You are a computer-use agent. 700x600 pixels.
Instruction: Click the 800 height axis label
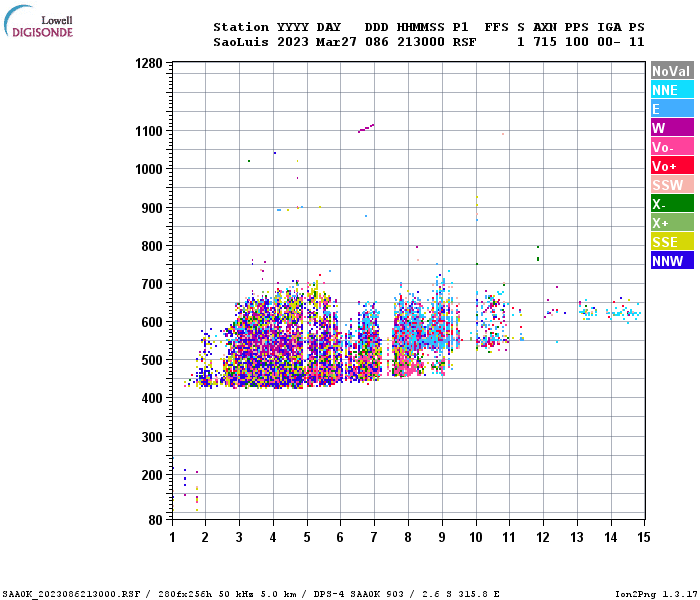point(152,246)
